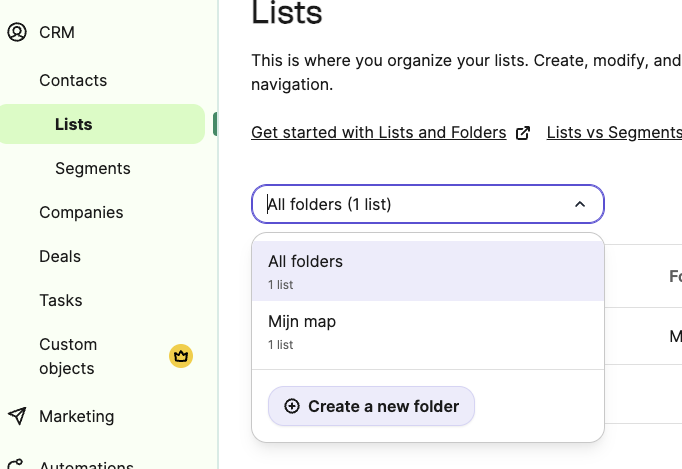The width and height of the screenshot is (682, 469).
Task: Open the Lists vs Segments link
Action: click(x=614, y=132)
